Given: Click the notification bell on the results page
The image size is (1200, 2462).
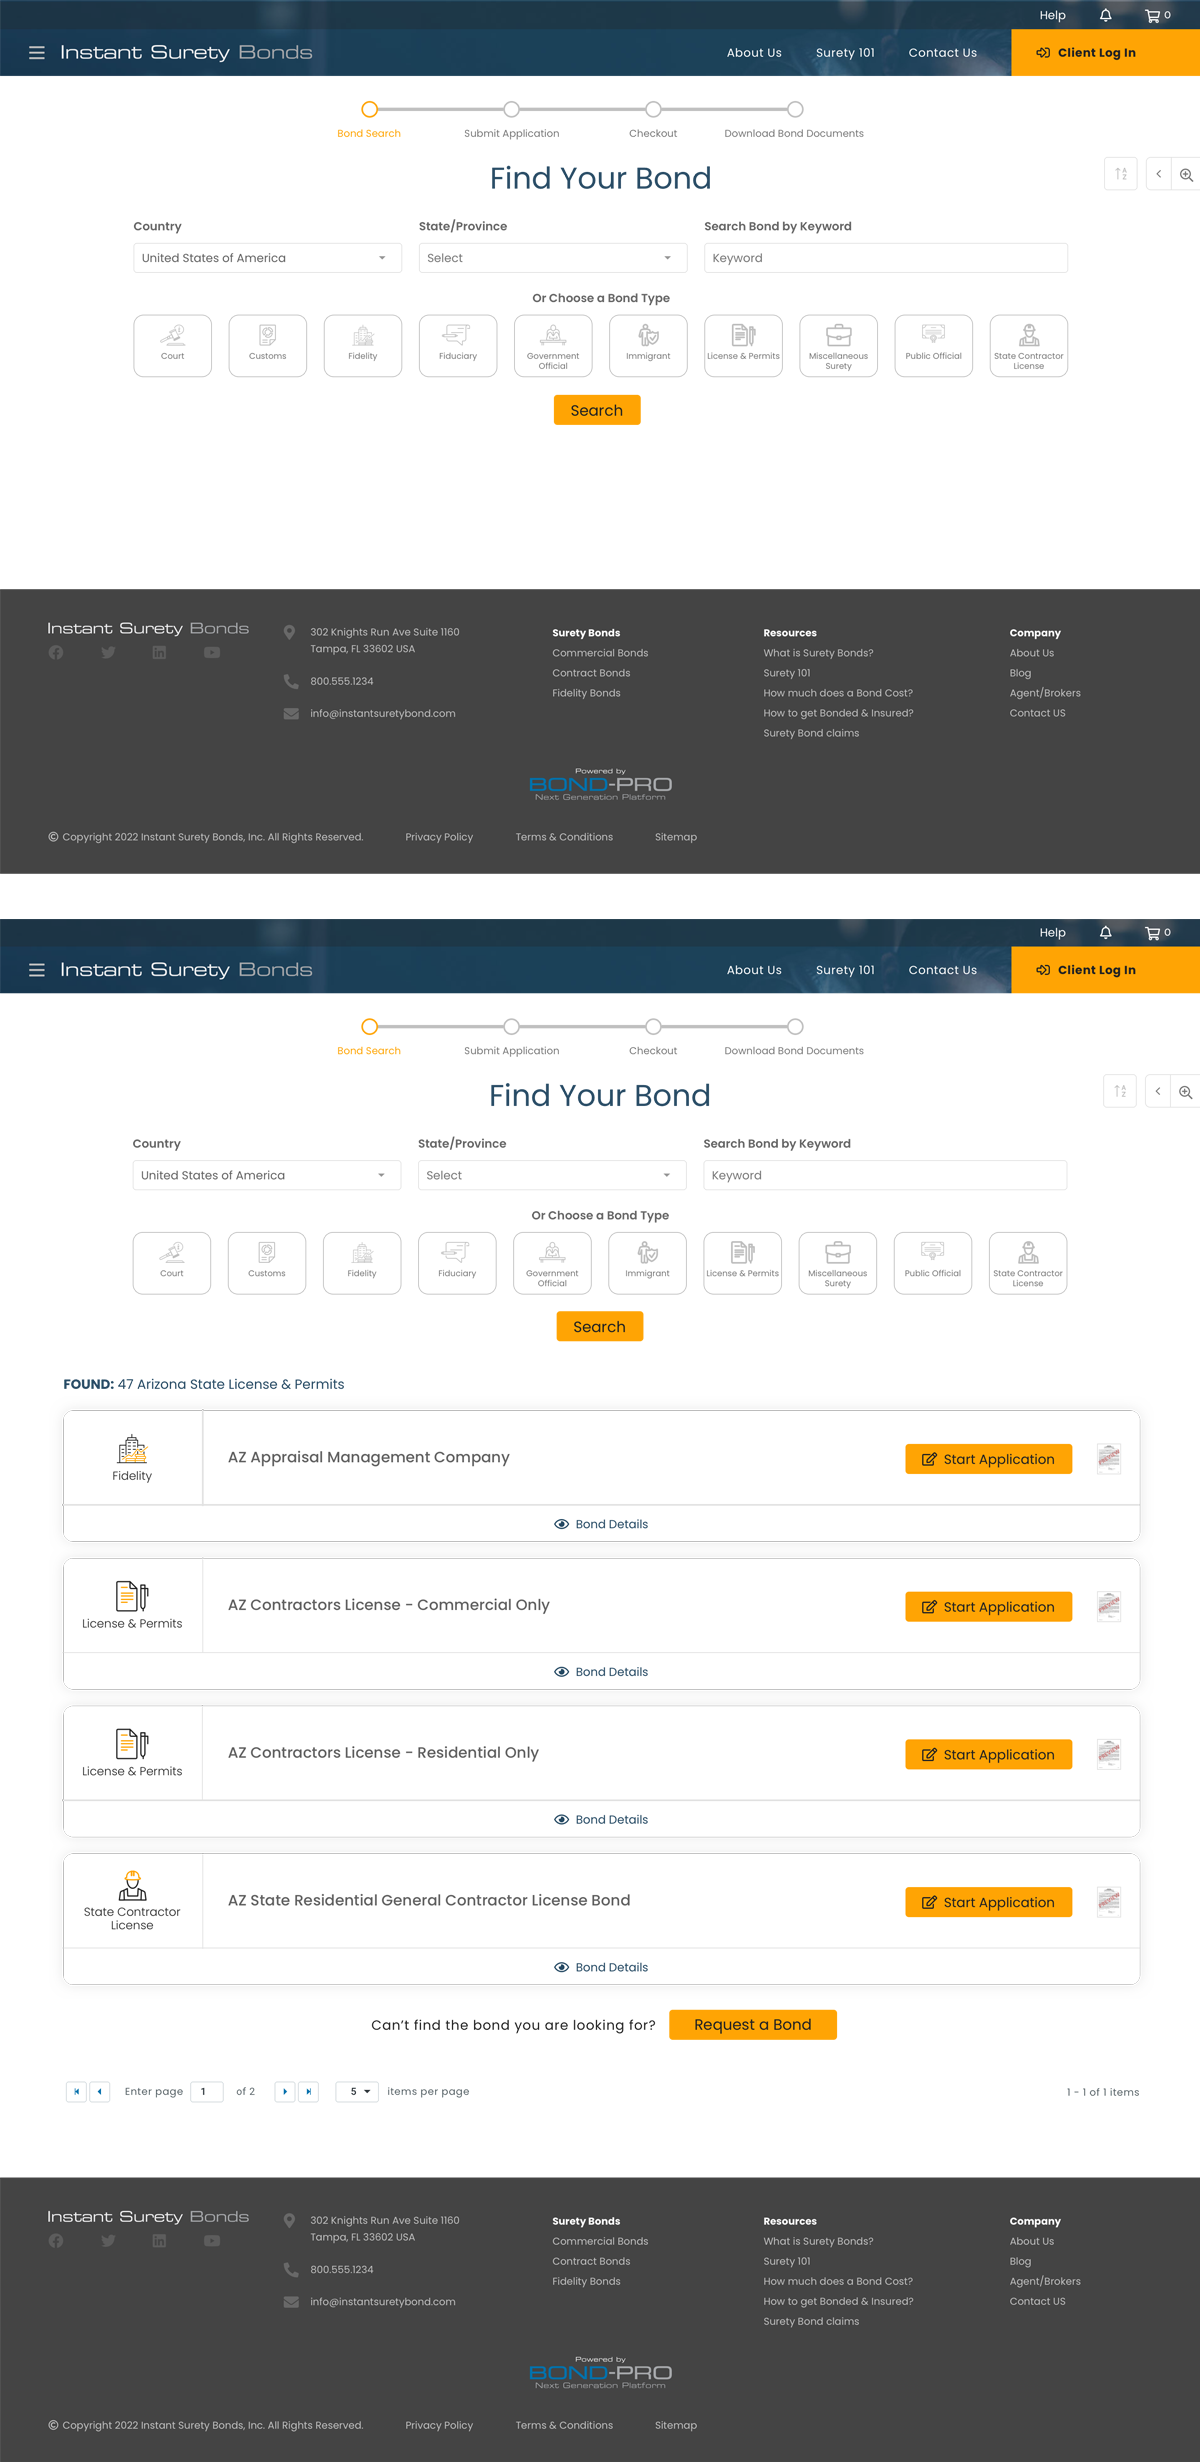Looking at the screenshot, I should pos(1105,932).
